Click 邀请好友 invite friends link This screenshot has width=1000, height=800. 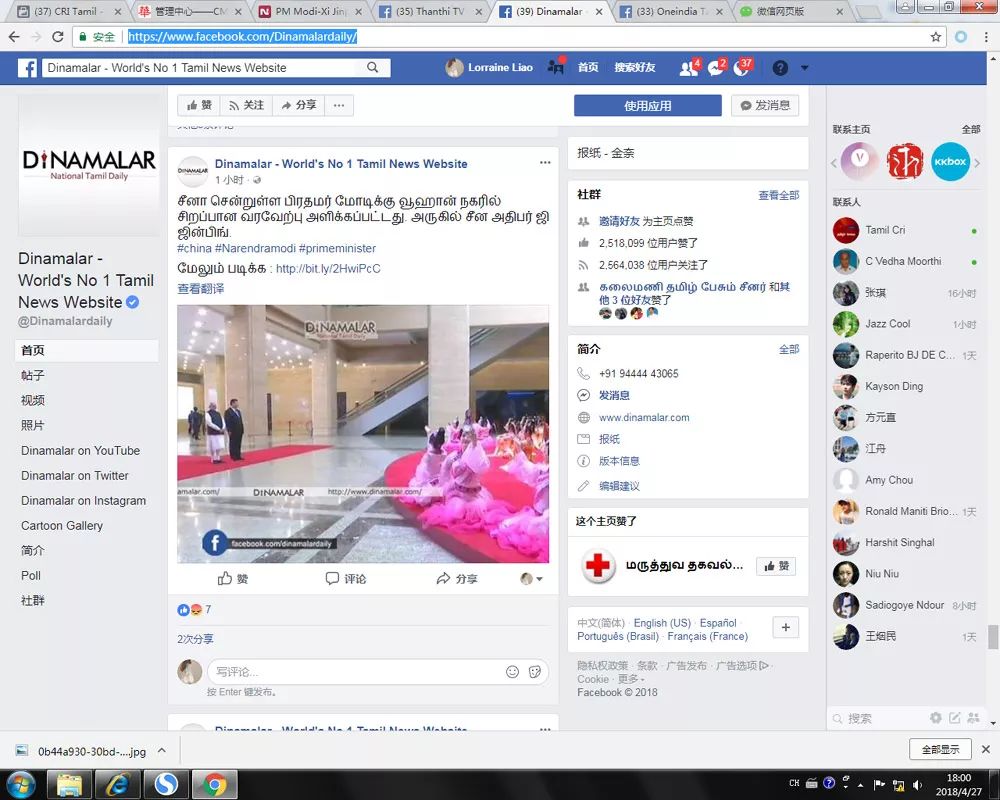pyautogui.click(x=619, y=221)
